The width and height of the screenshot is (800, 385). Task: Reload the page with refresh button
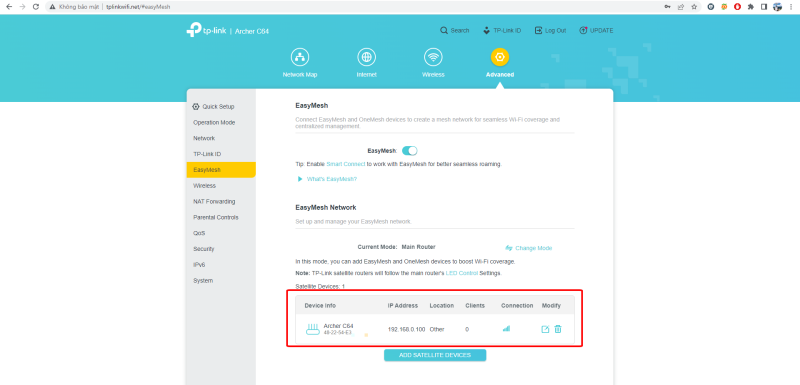tap(35, 7)
